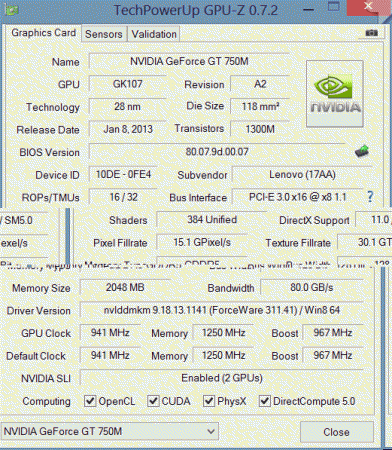
Task: Click the DirectX Support field 11.0
Action: pyautogui.click(x=374, y=220)
